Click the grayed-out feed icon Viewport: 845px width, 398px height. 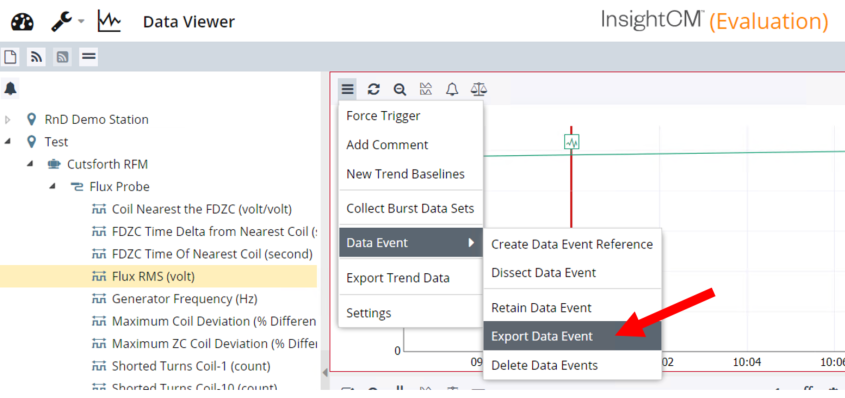pyautogui.click(x=63, y=57)
